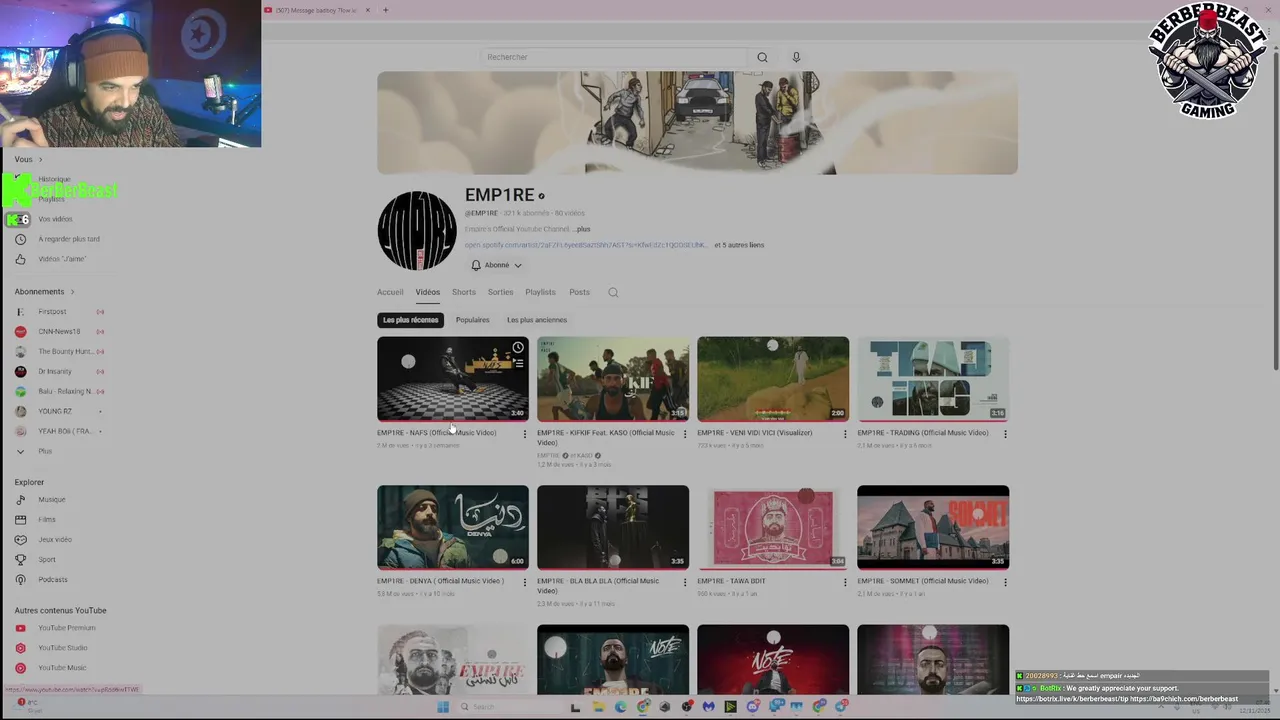
Task: Open the EMP1RE - NAFS video thumbnail
Action: (x=453, y=379)
